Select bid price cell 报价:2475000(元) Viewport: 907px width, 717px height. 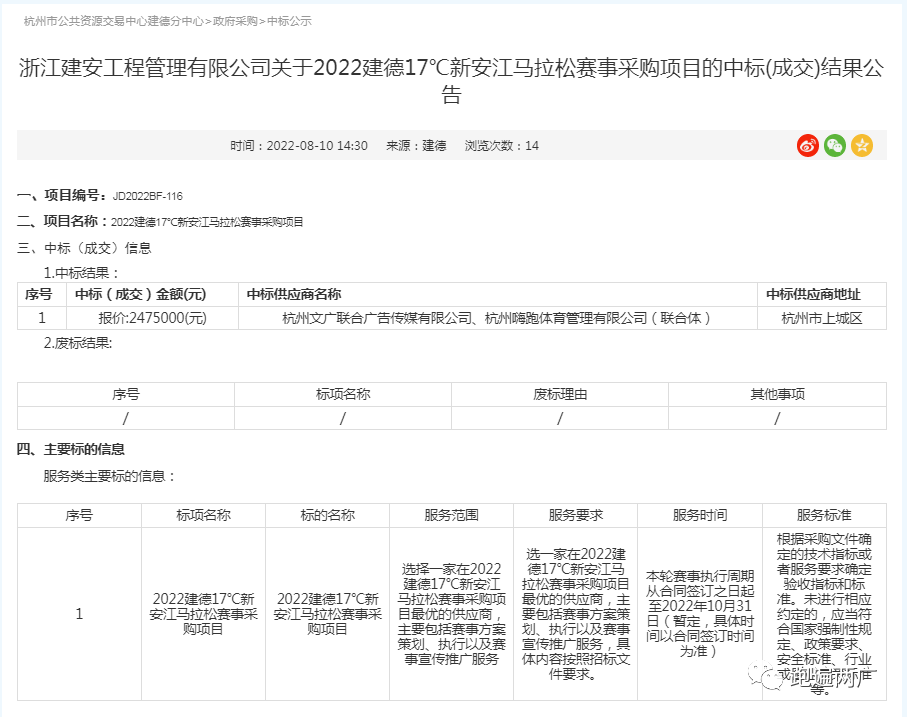(153, 318)
